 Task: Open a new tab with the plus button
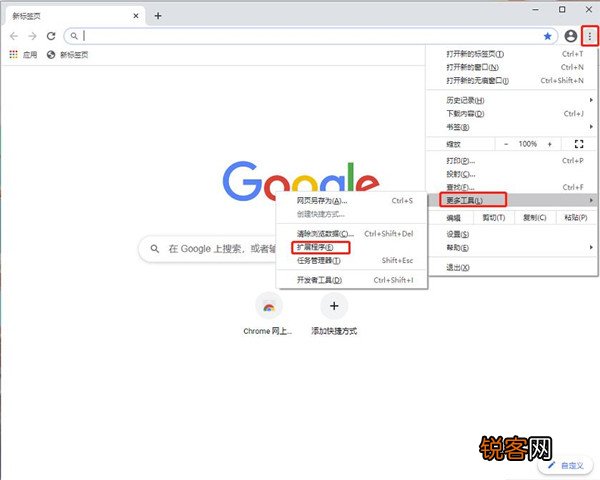click(x=158, y=16)
